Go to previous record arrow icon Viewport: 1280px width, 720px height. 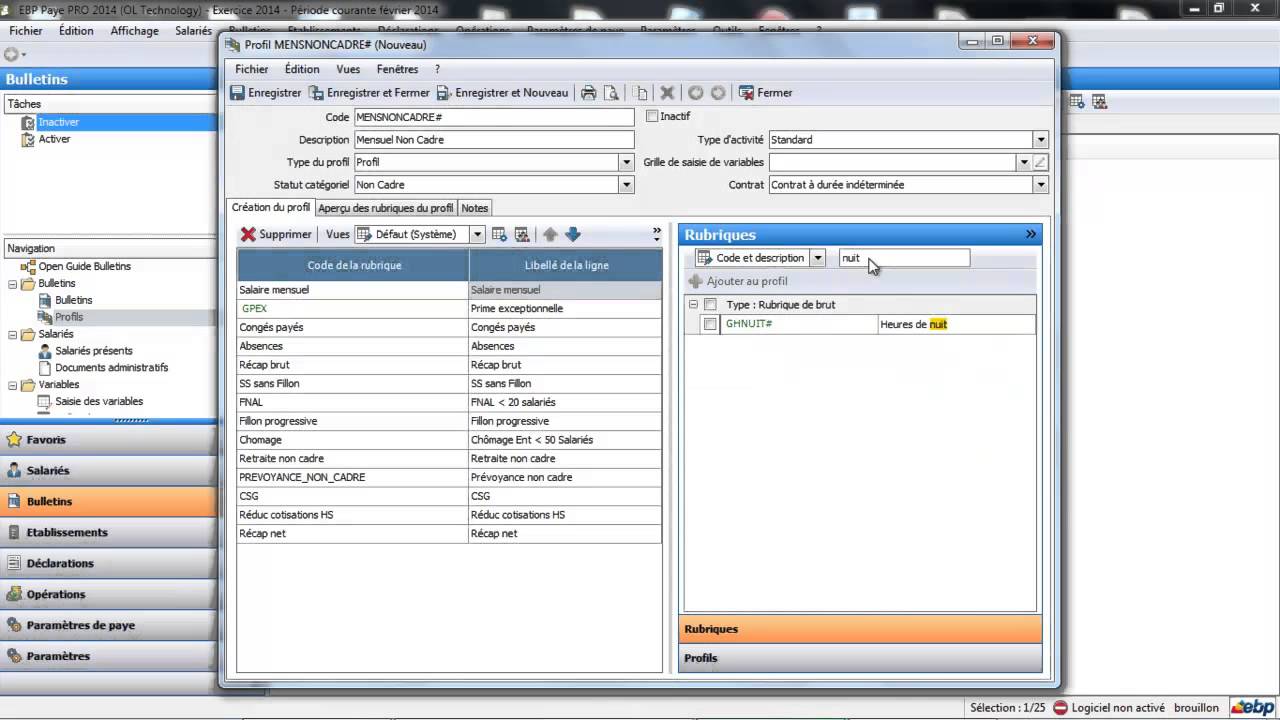(x=695, y=93)
